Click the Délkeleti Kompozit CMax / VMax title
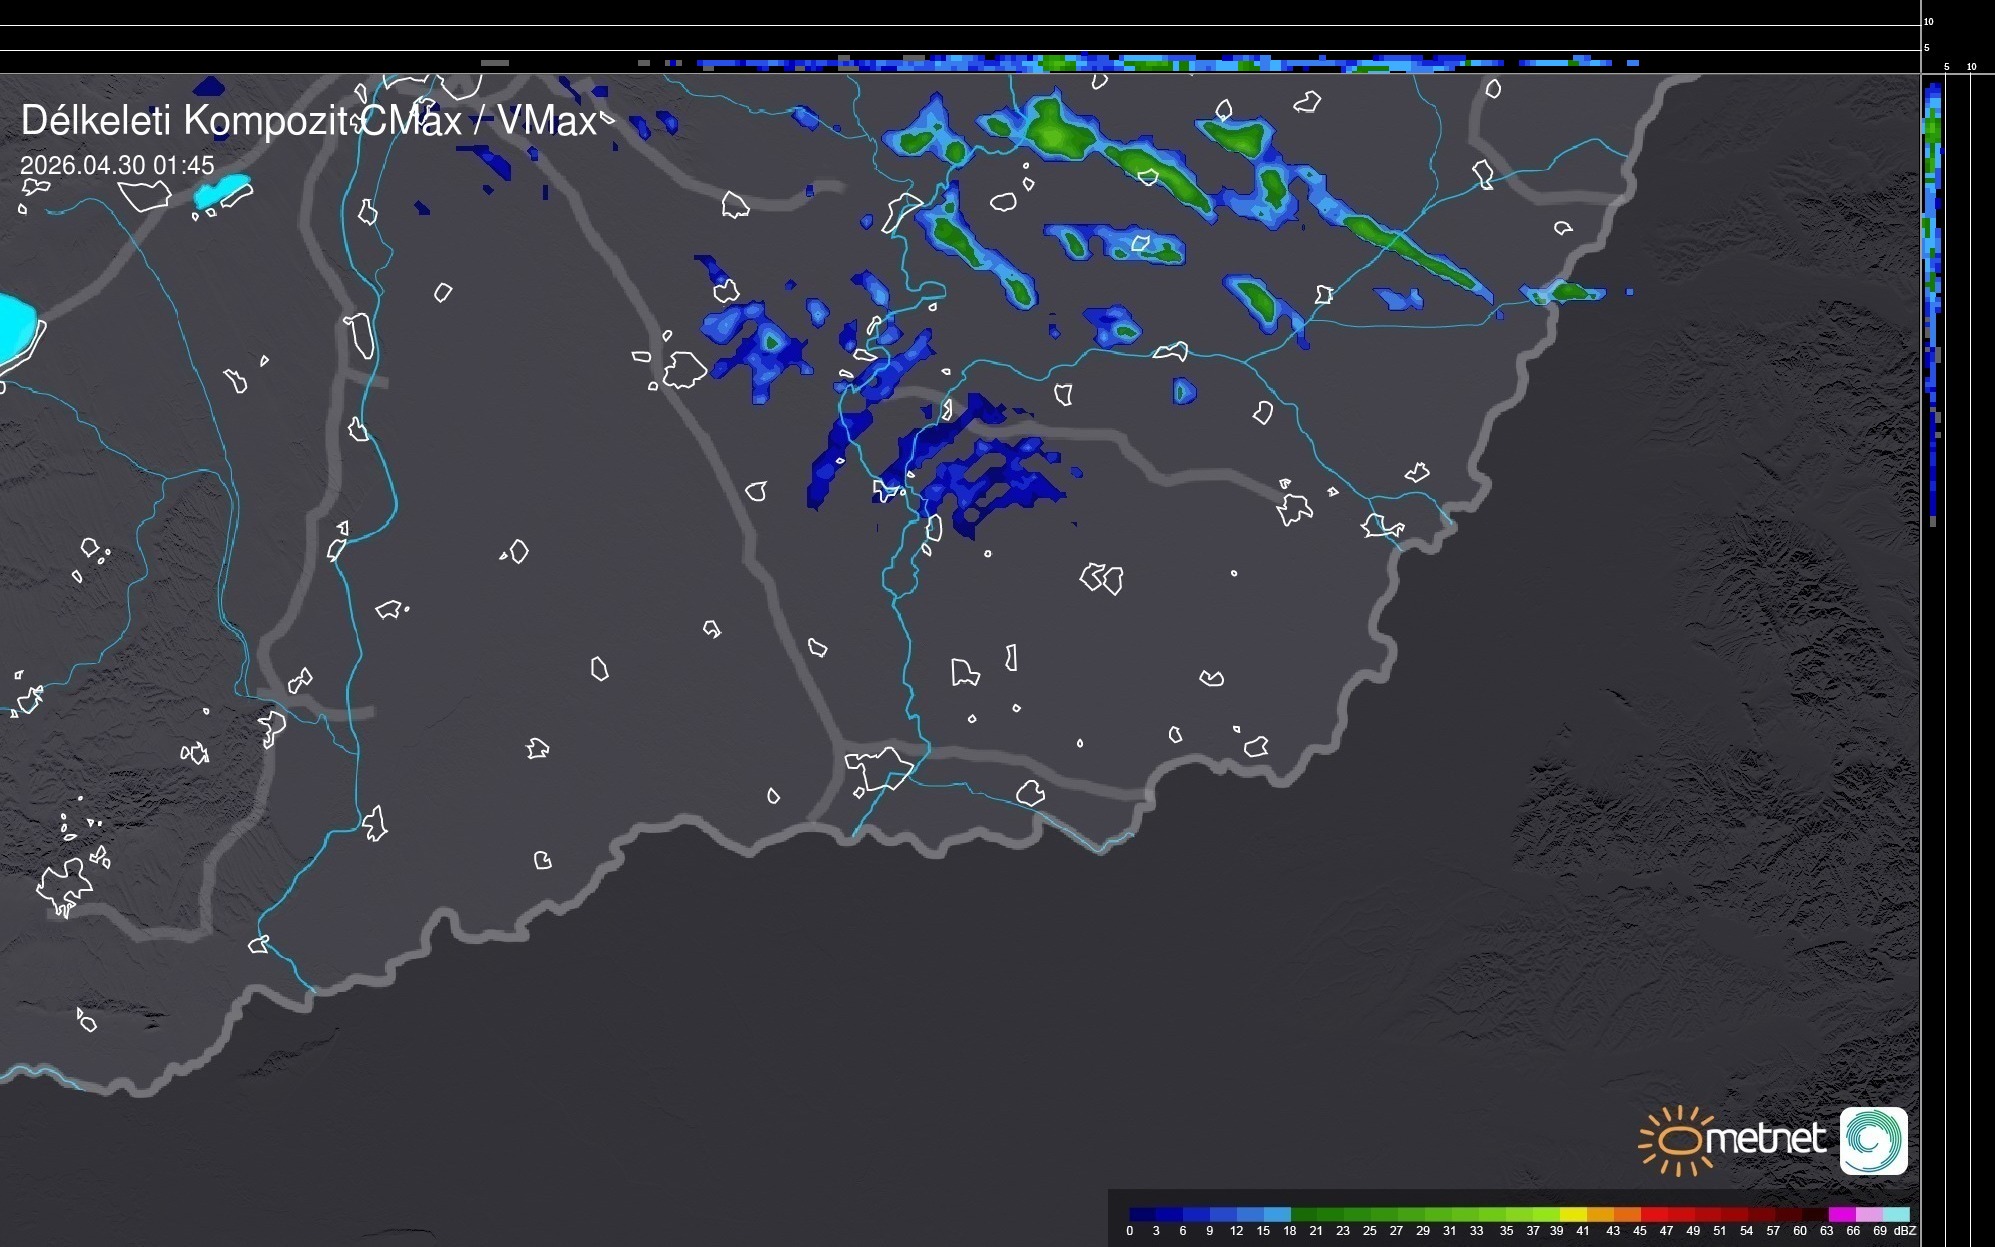Image resolution: width=1995 pixels, height=1247 pixels. click(308, 121)
